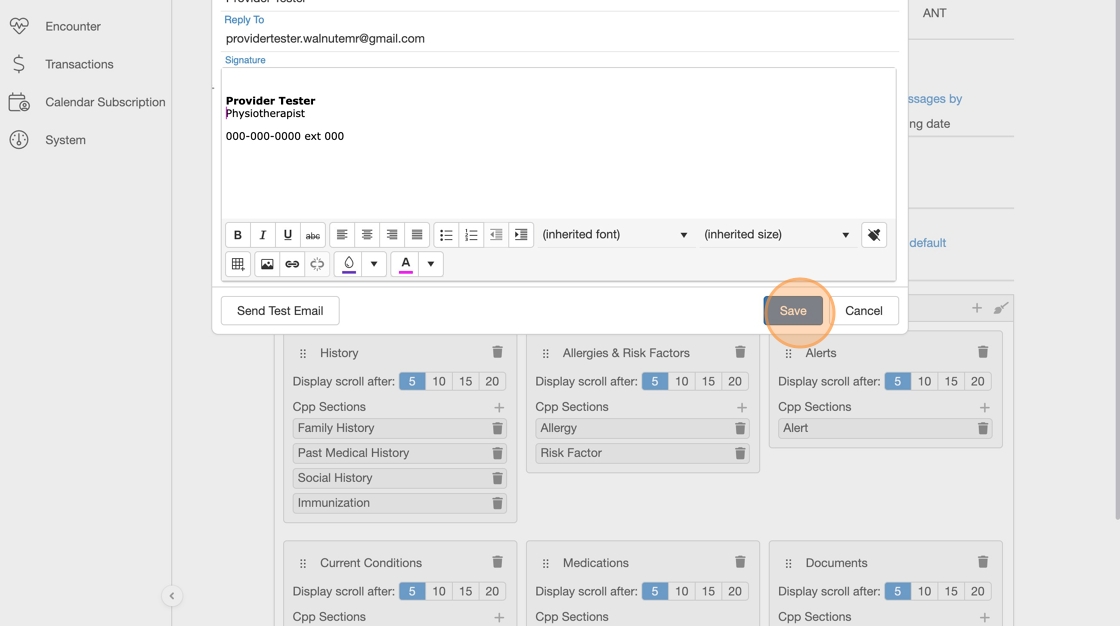Clear formatting with the clean-format icon
Screen dimensions: 1120x626
tap(874, 235)
